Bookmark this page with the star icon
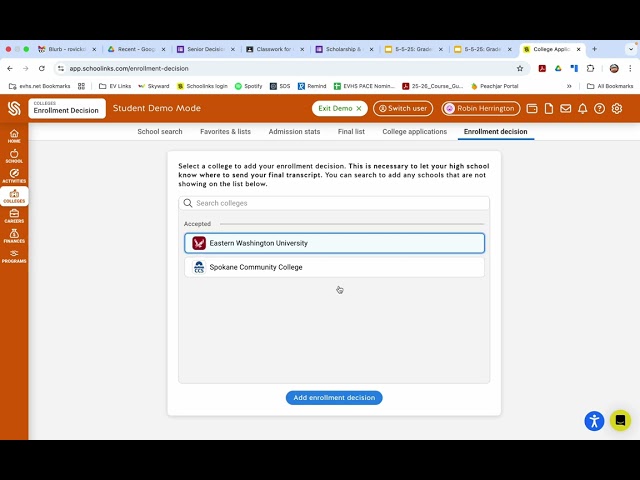The height and width of the screenshot is (480, 640). coord(520,69)
